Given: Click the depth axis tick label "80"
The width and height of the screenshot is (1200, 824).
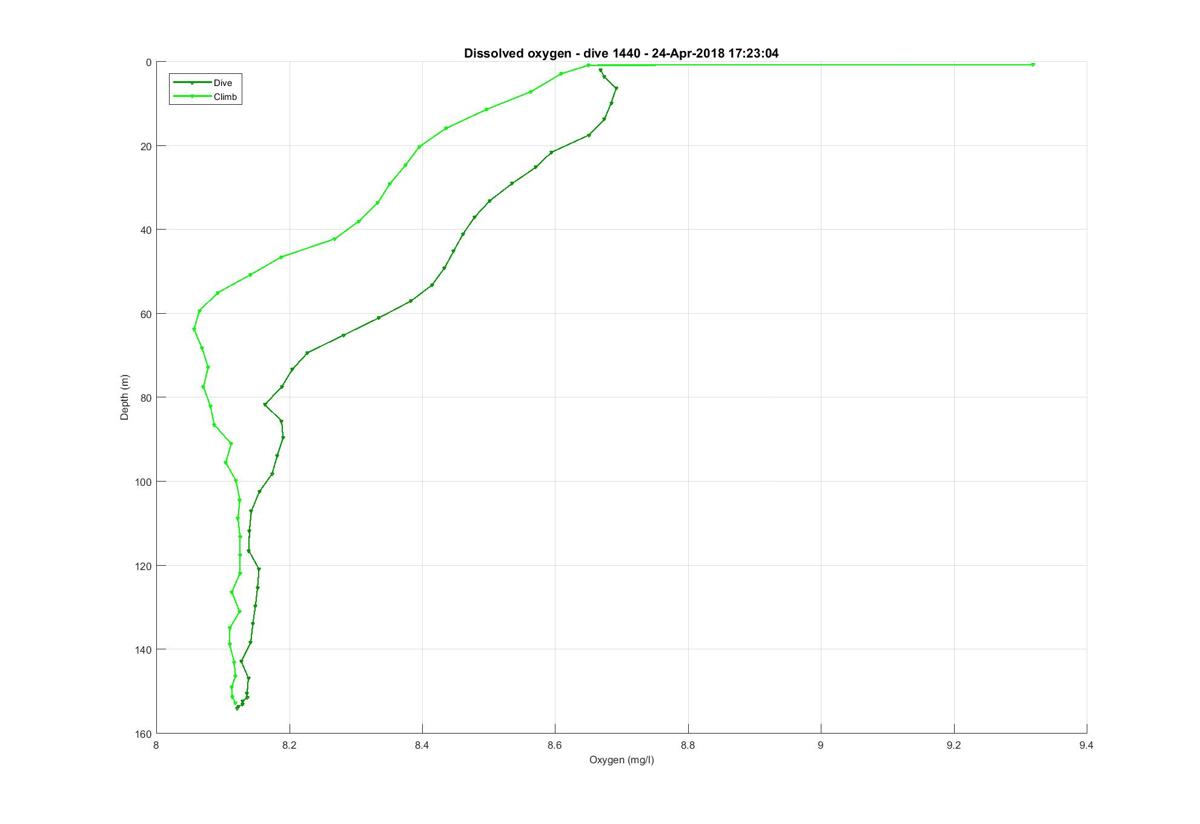Looking at the screenshot, I should click(x=146, y=398).
